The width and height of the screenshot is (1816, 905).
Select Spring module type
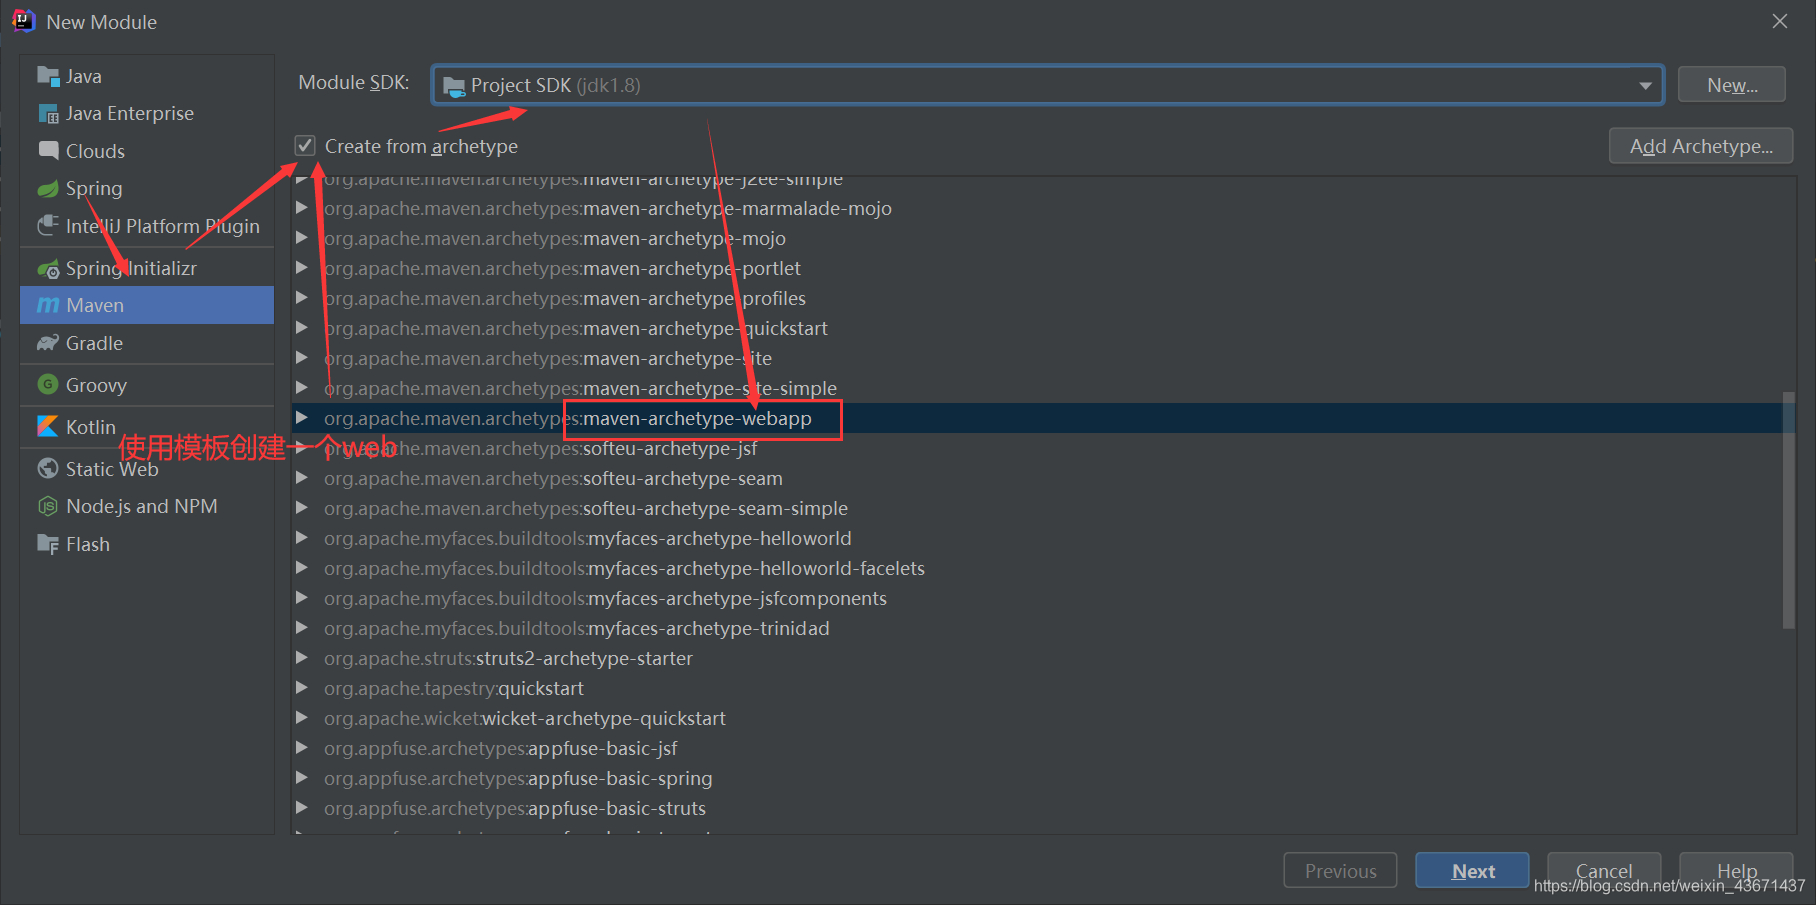(147, 189)
